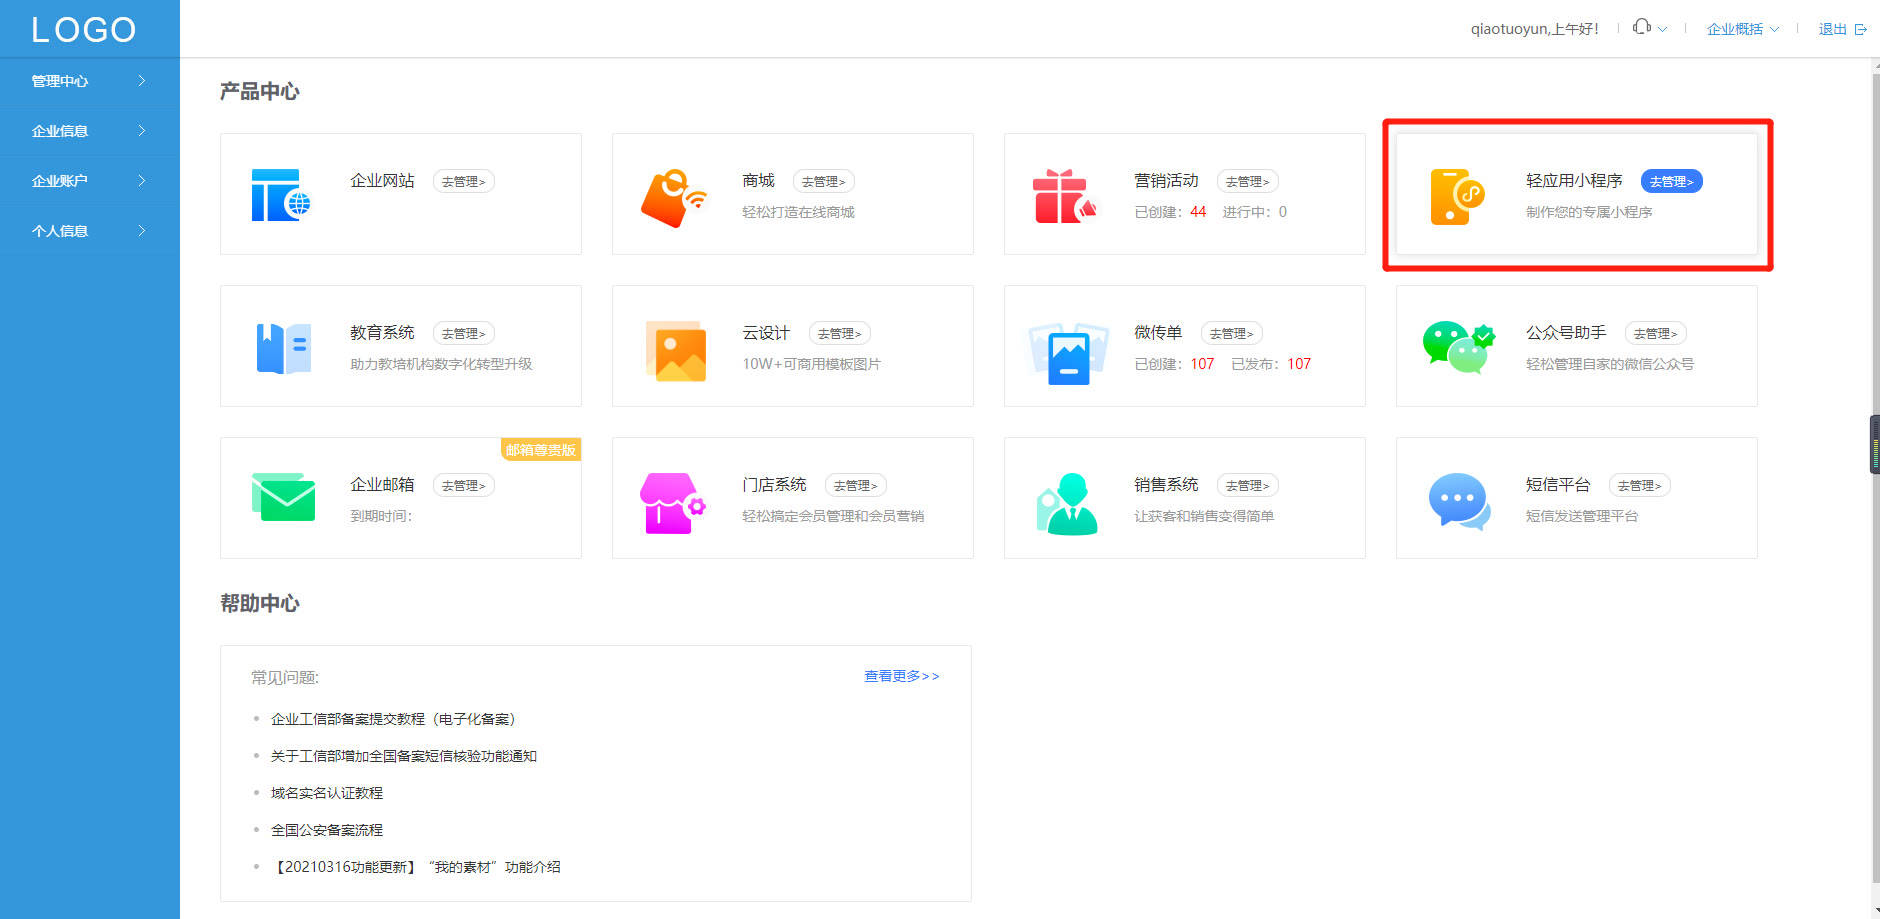Click the 商城 shopping tag icon
The image size is (1880, 919).
pyautogui.click(x=673, y=198)
